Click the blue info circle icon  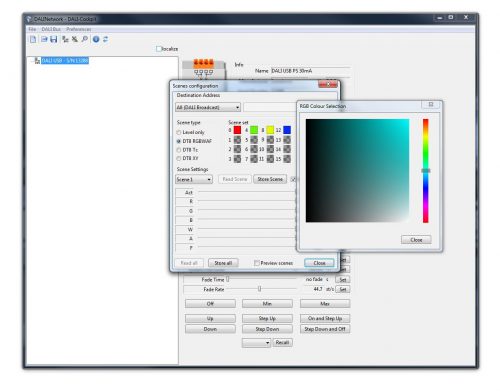coord(96,39)
